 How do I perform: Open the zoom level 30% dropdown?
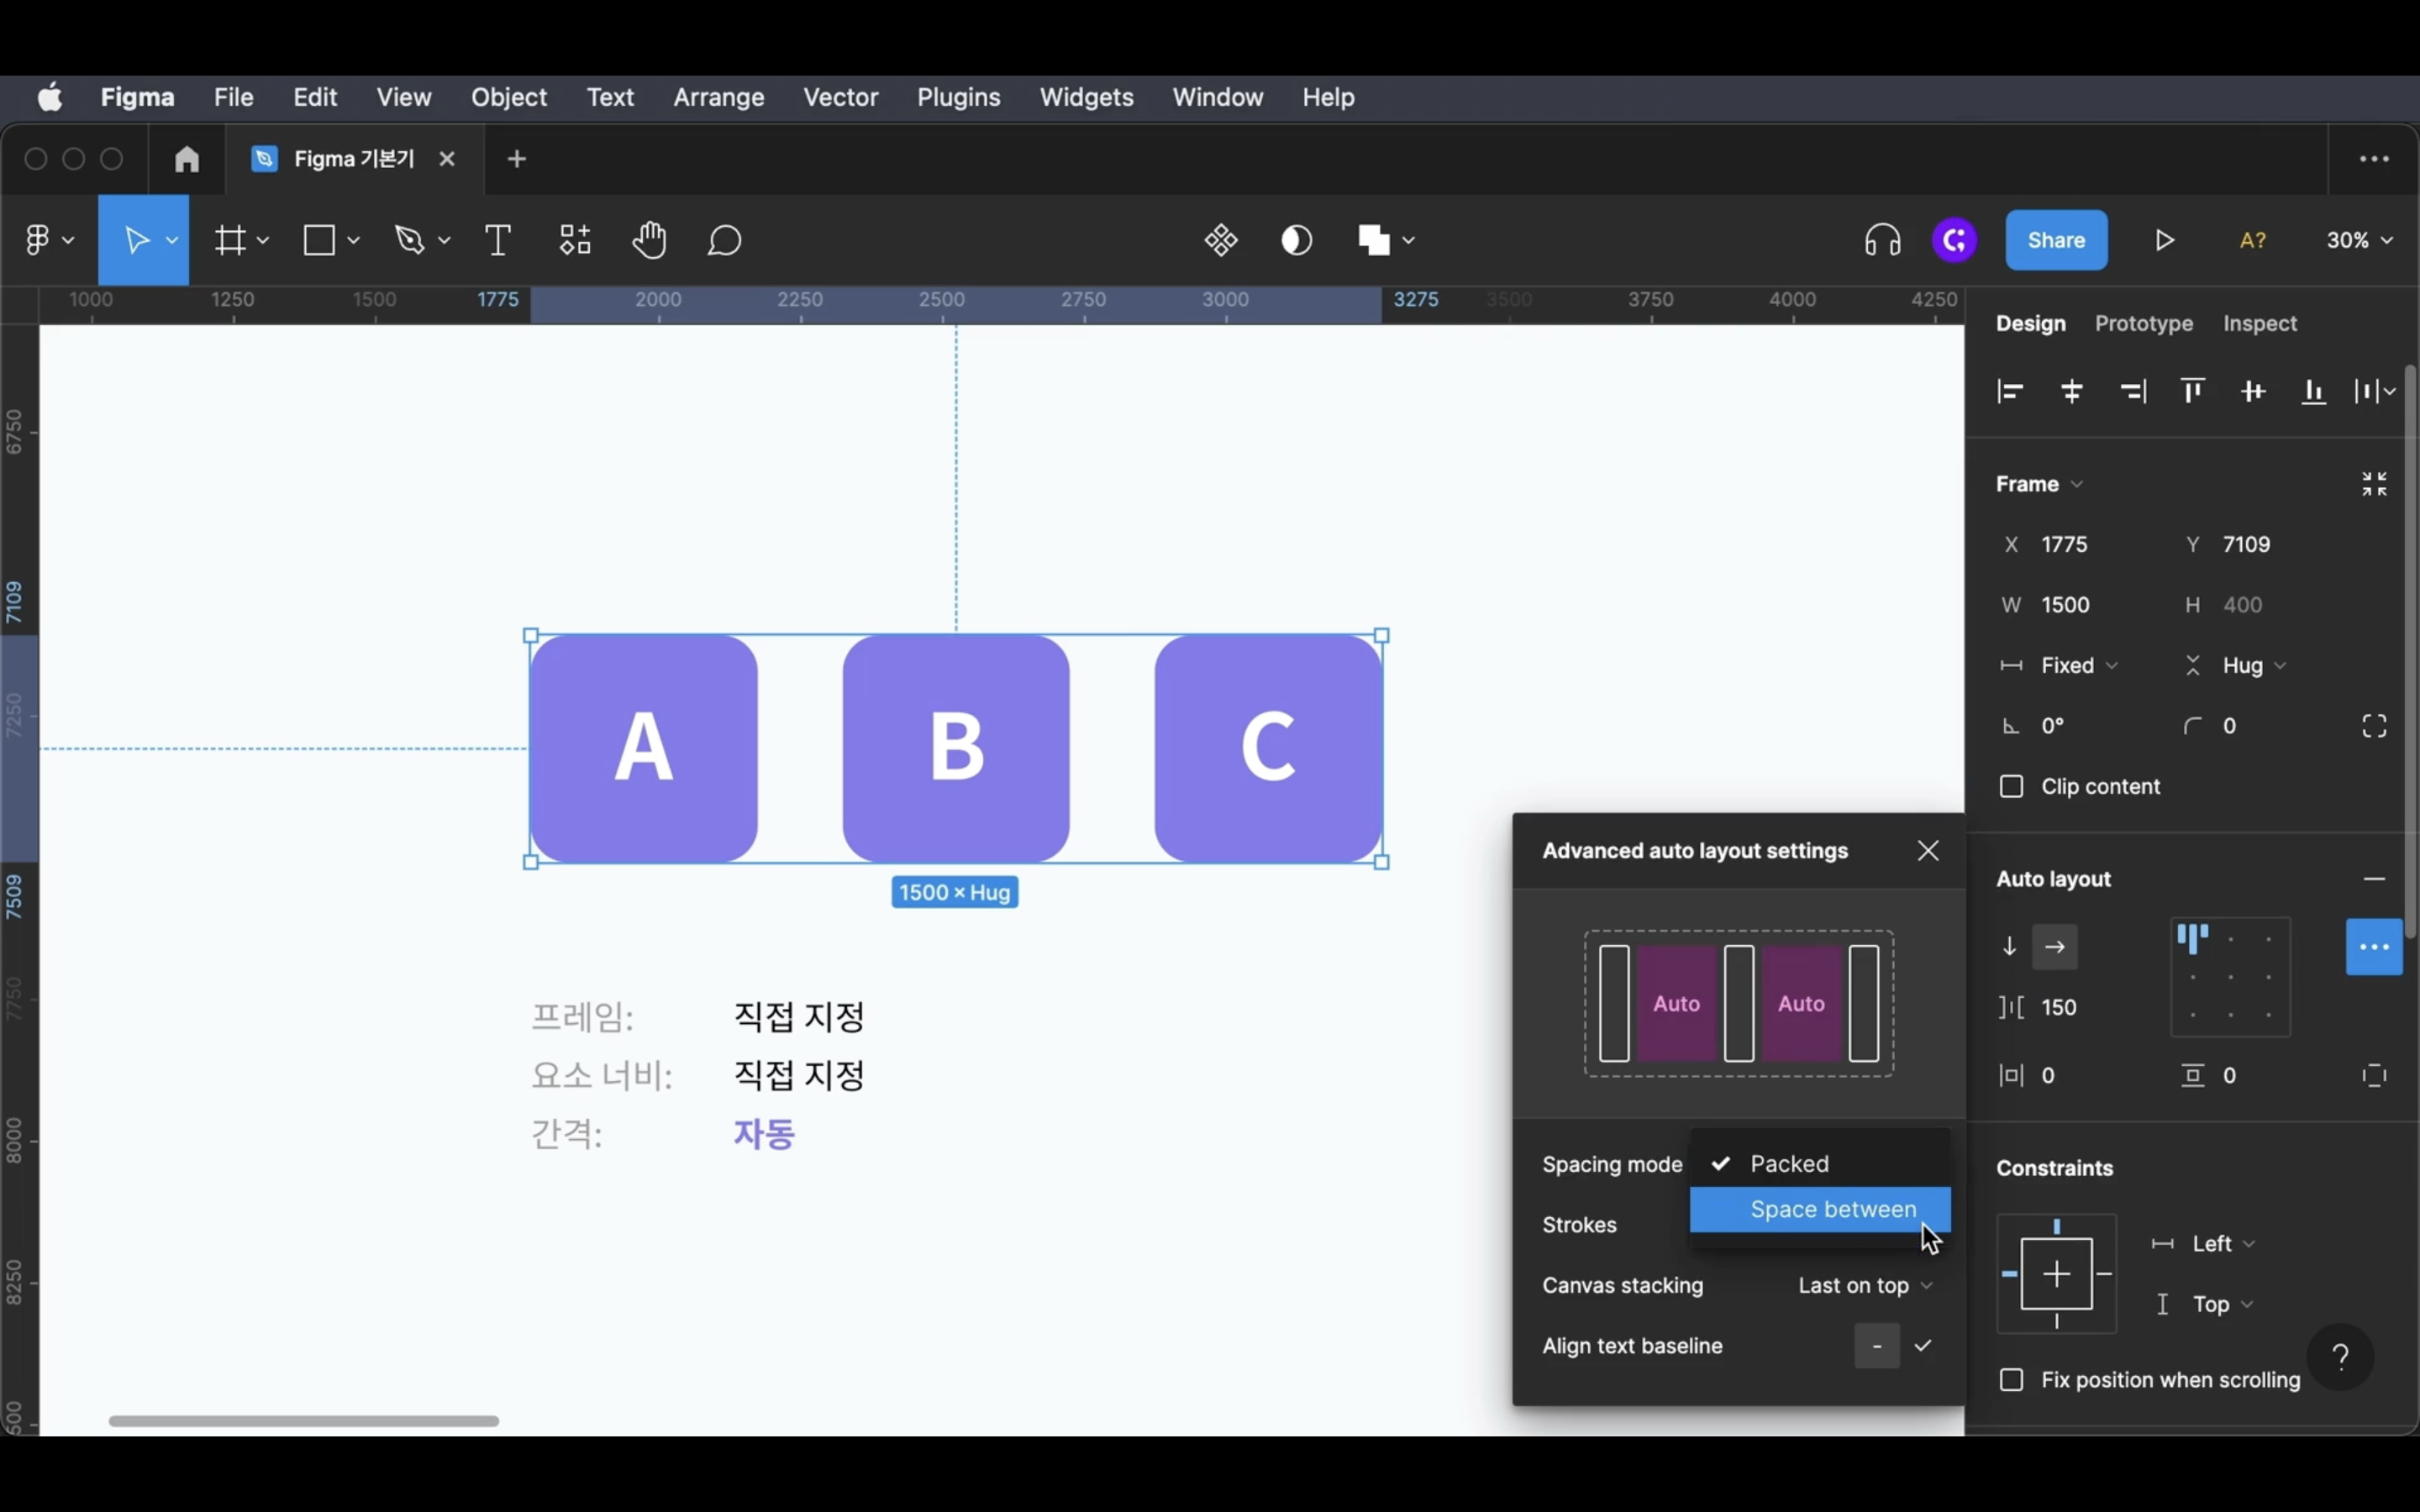[2359, 240]
